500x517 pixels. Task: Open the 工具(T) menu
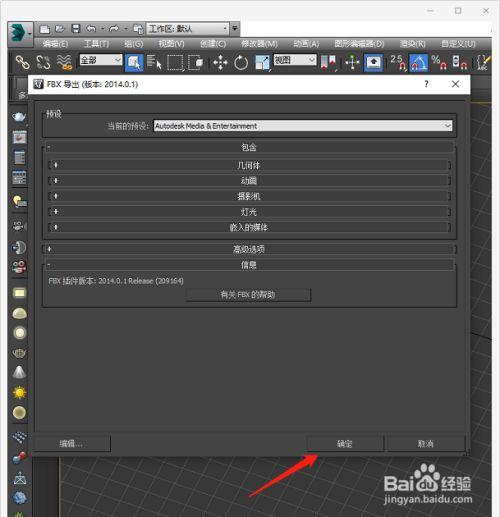96,44
